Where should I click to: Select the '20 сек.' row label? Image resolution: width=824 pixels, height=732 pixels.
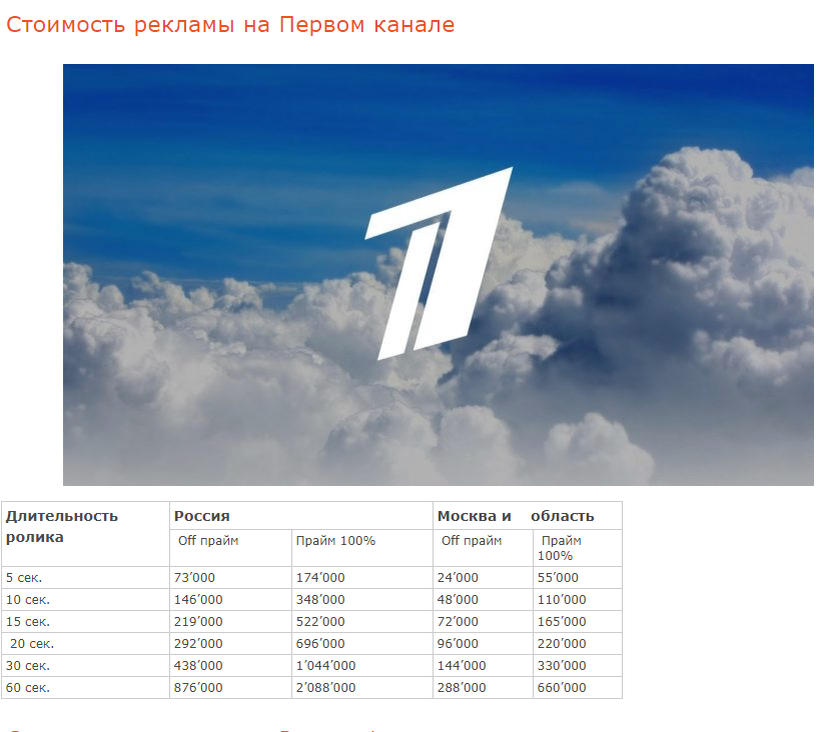(x=32, y=644)
